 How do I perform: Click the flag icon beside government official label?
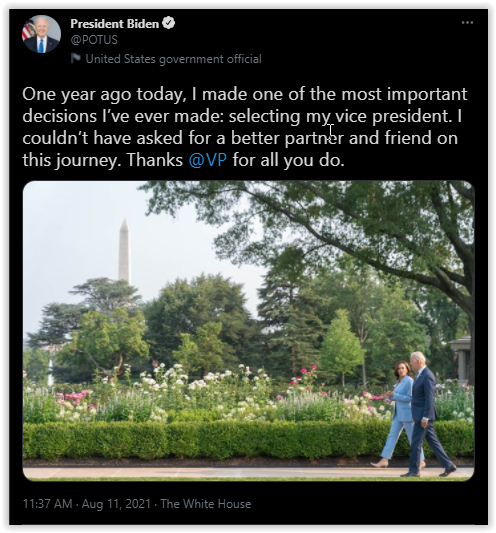(x=75, y=58)
